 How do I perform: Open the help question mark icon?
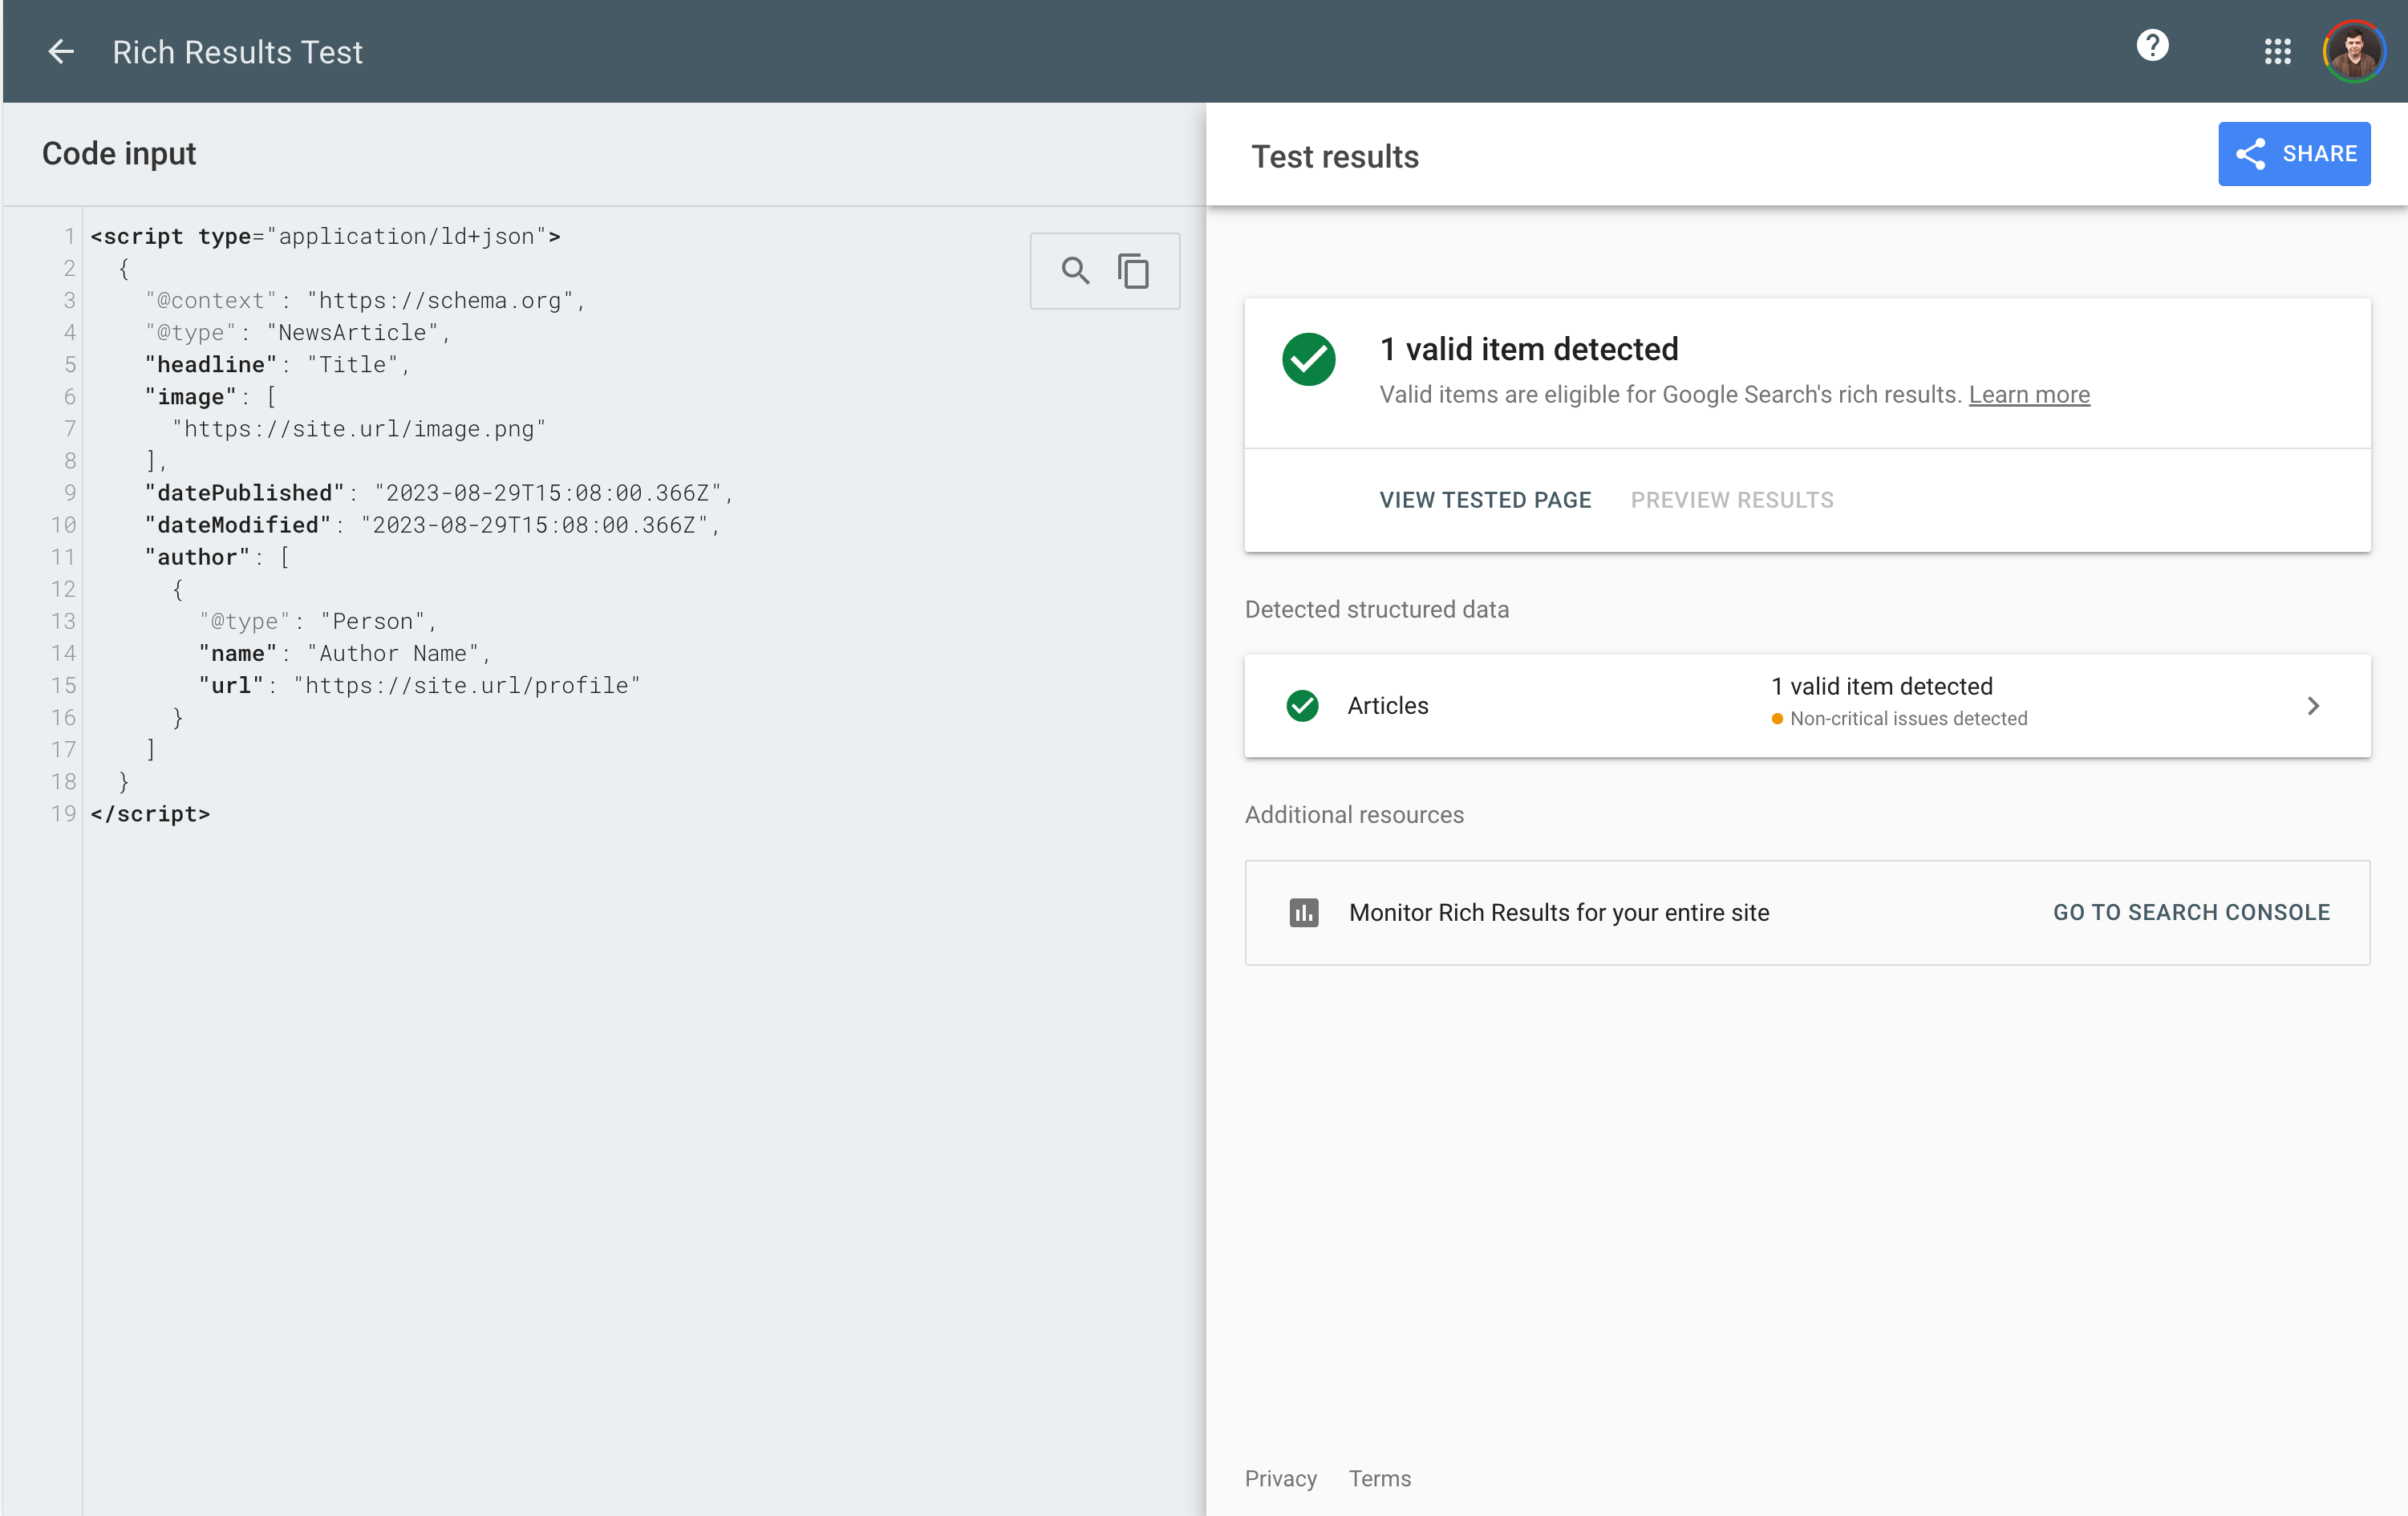pos(2152,46)
